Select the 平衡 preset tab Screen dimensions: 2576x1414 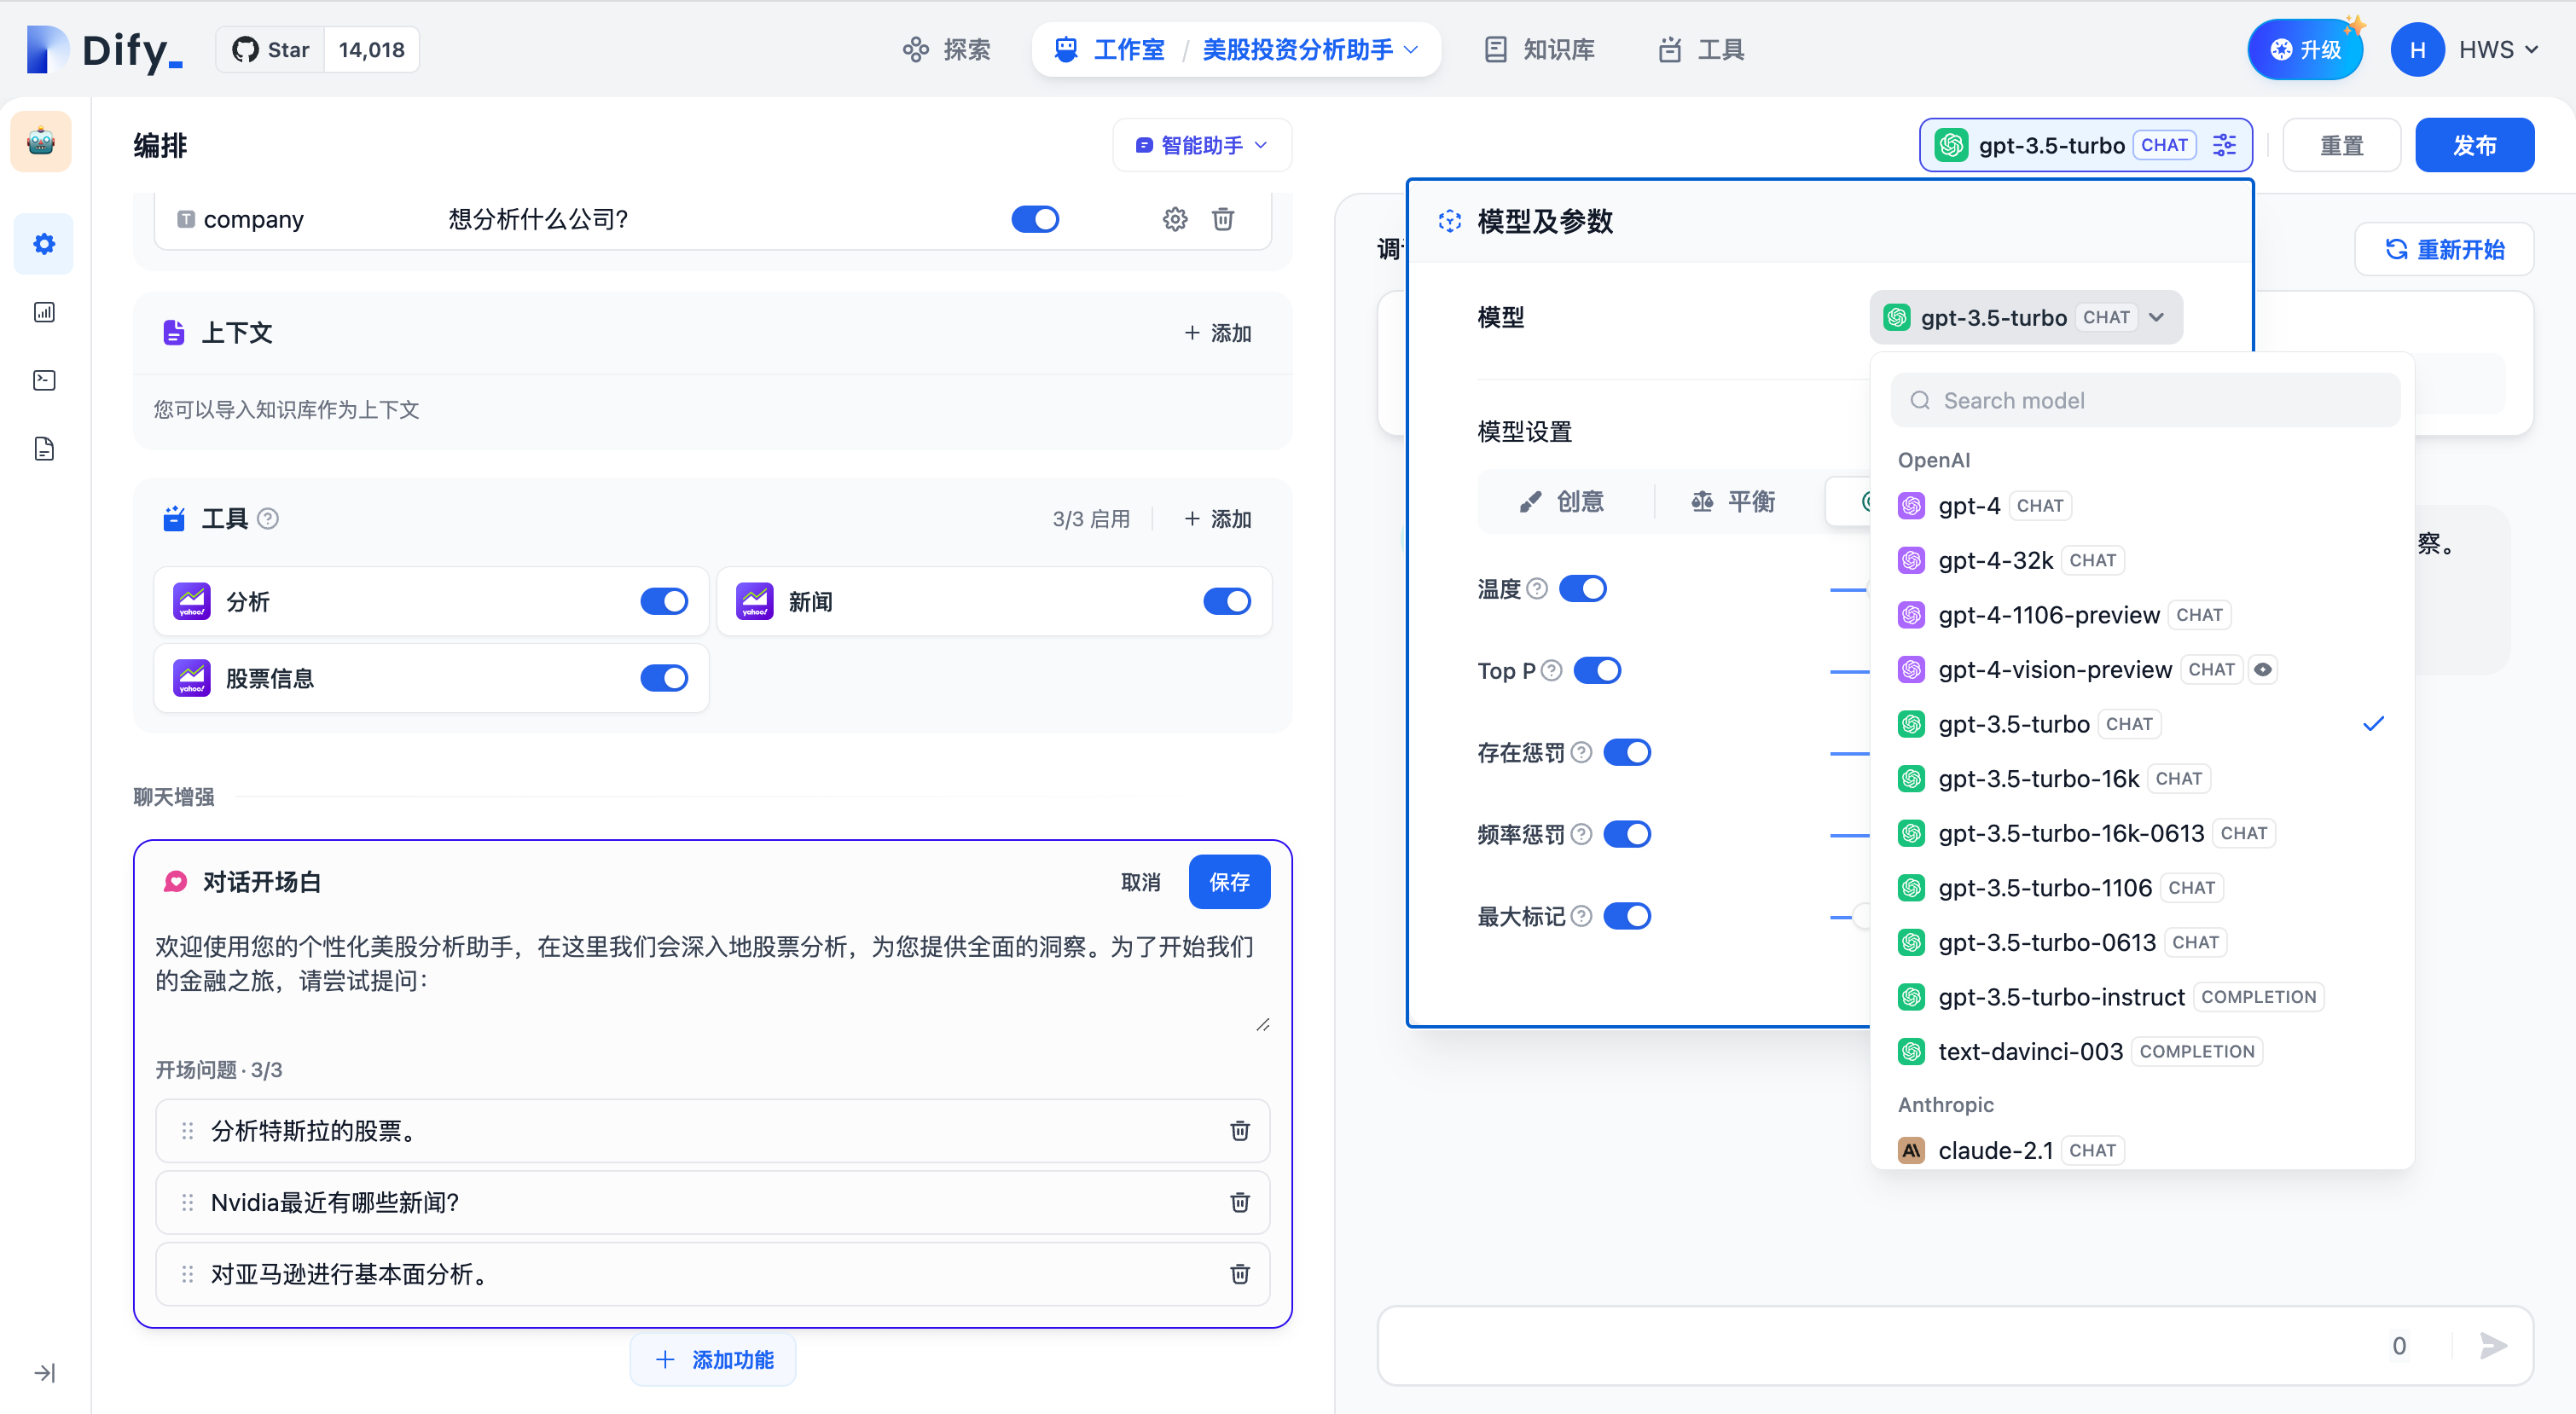click(x=1733, y=501)
